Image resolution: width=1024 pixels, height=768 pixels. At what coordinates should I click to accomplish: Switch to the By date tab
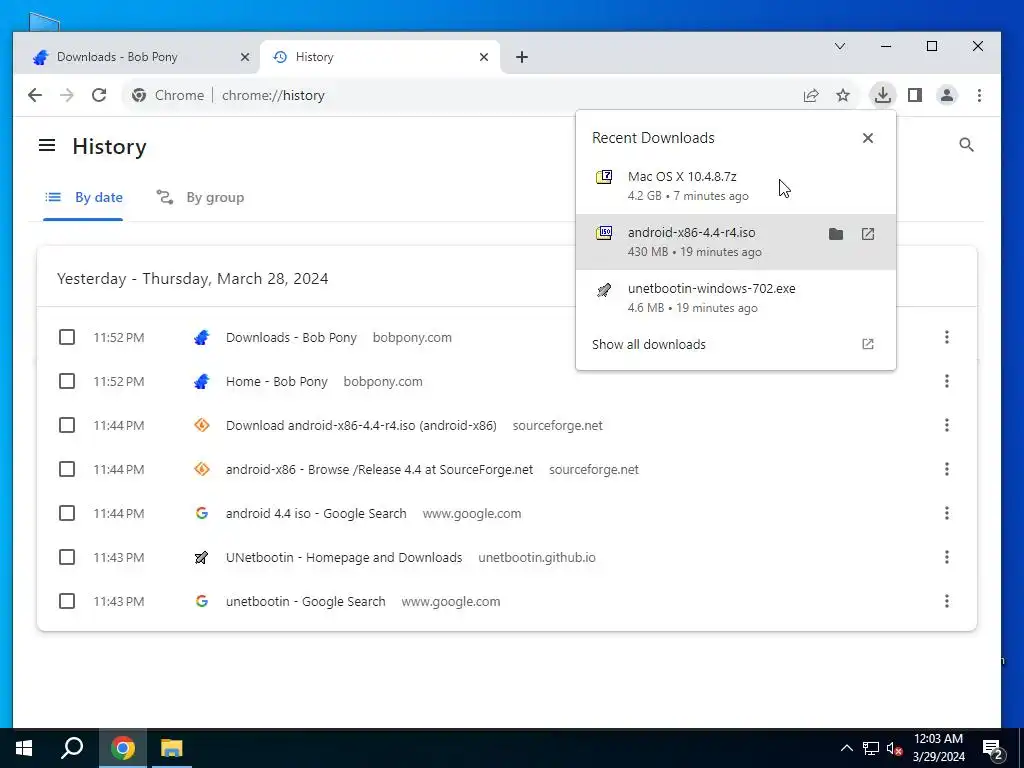83,197
